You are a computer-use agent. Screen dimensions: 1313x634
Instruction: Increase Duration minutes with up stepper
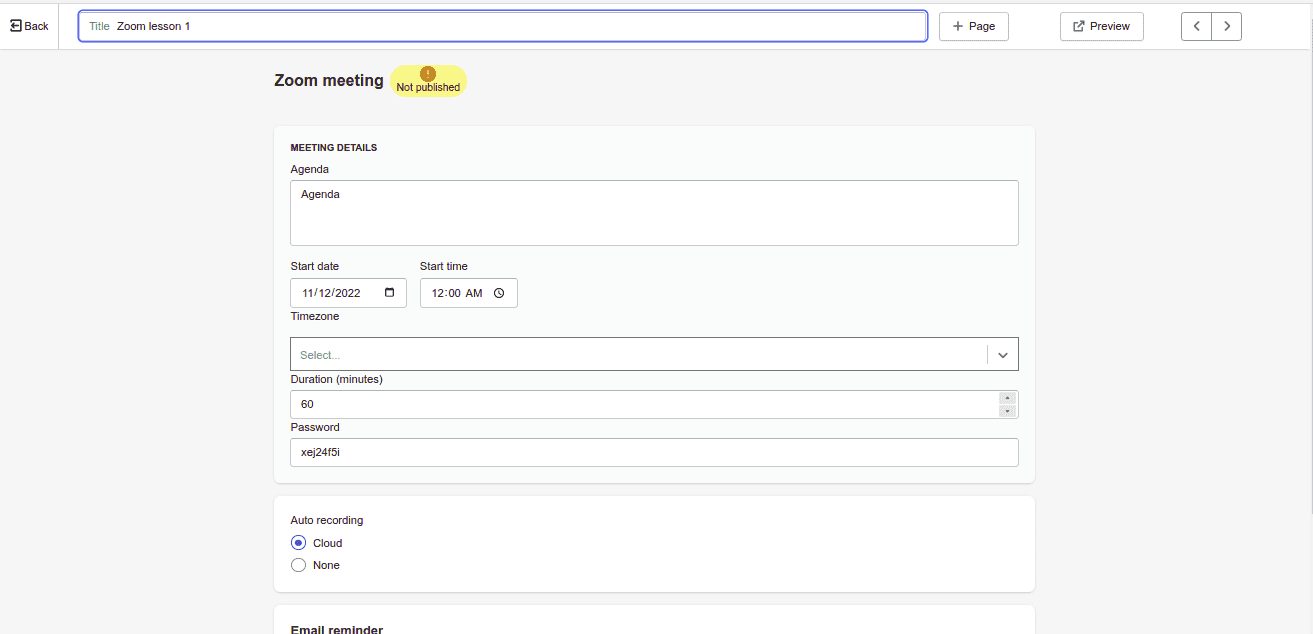[x=1008, y=398]
